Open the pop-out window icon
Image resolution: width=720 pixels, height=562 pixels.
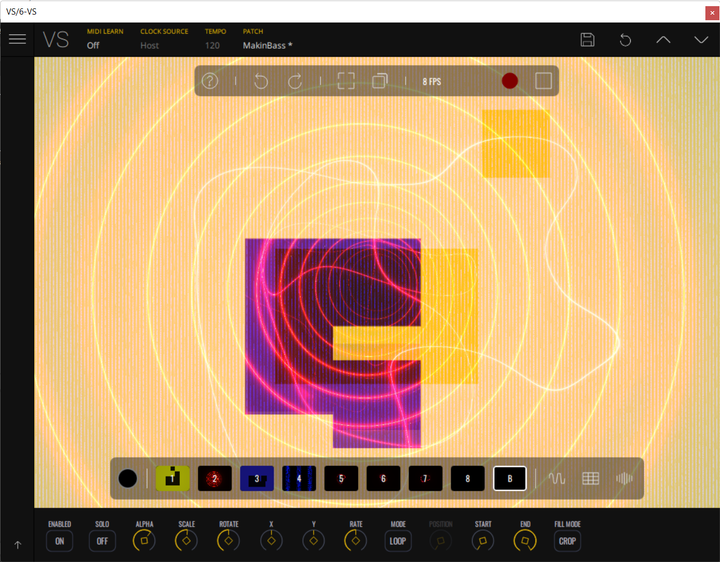click(x=380, y=81)
